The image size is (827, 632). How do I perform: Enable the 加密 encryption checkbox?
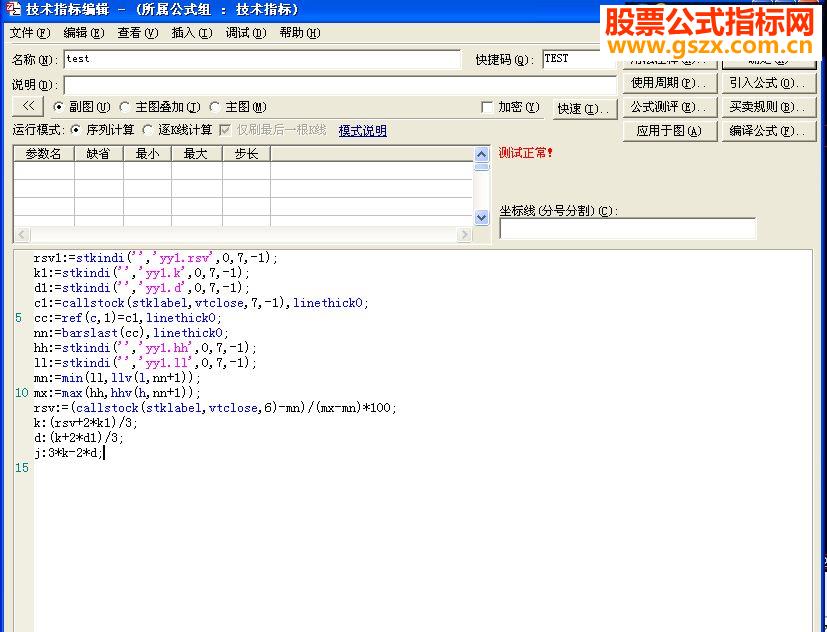click(485, 106)
